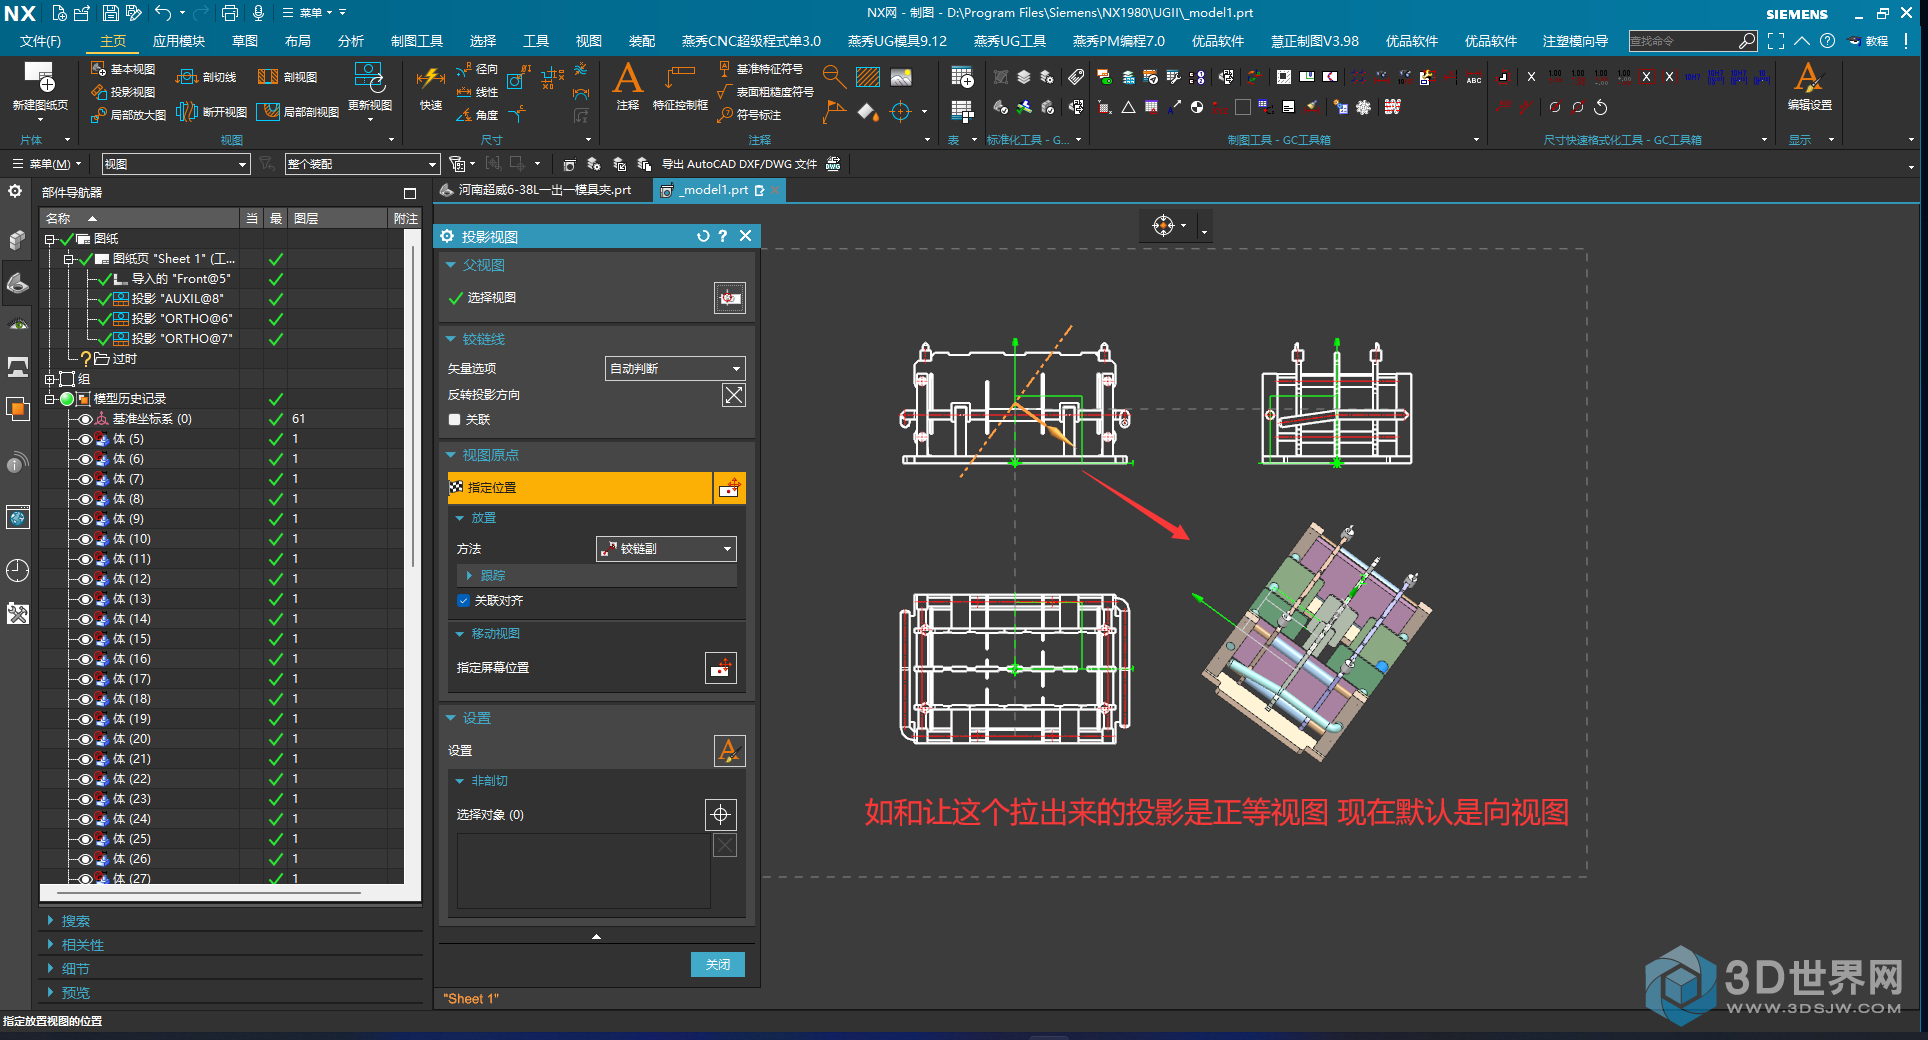Collapse the dialog with bottom arrow
Viewport: 1928px width, 1040px height.
[x=596, y=937]
